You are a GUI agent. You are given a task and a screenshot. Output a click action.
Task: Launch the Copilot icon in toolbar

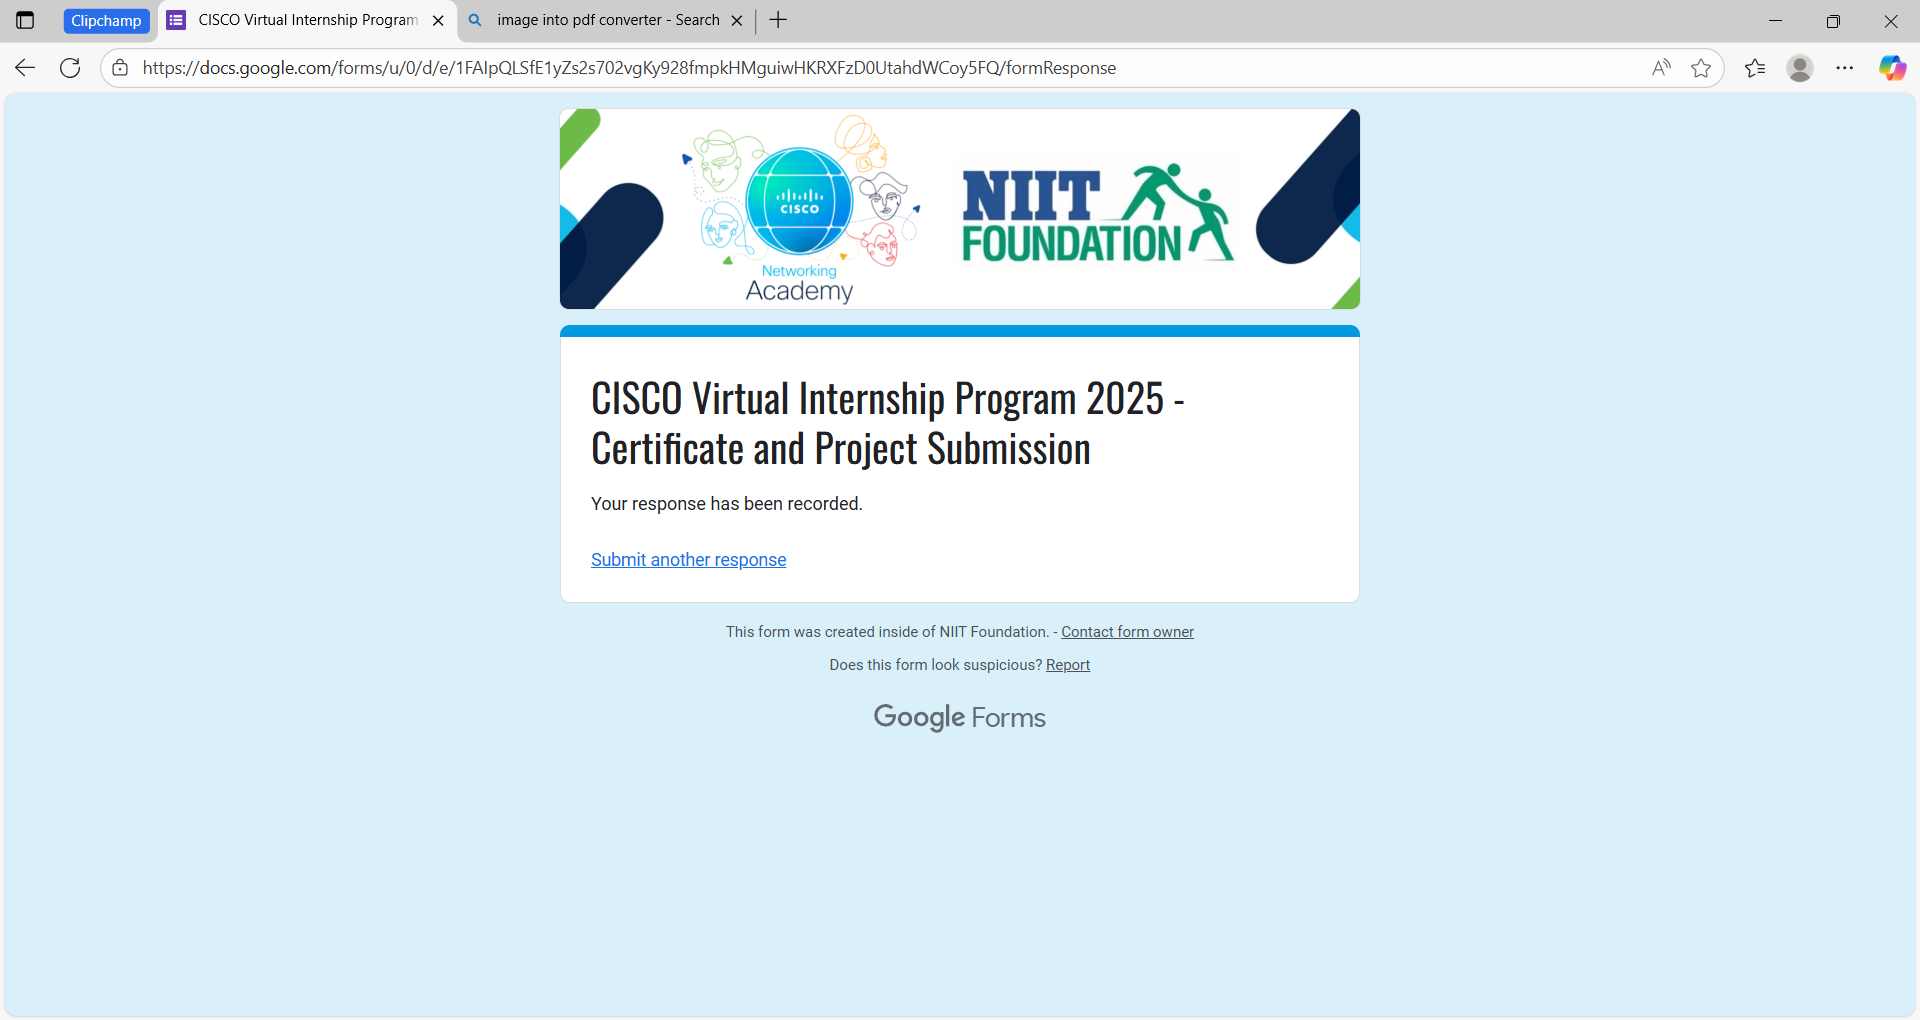(1892, 68)
